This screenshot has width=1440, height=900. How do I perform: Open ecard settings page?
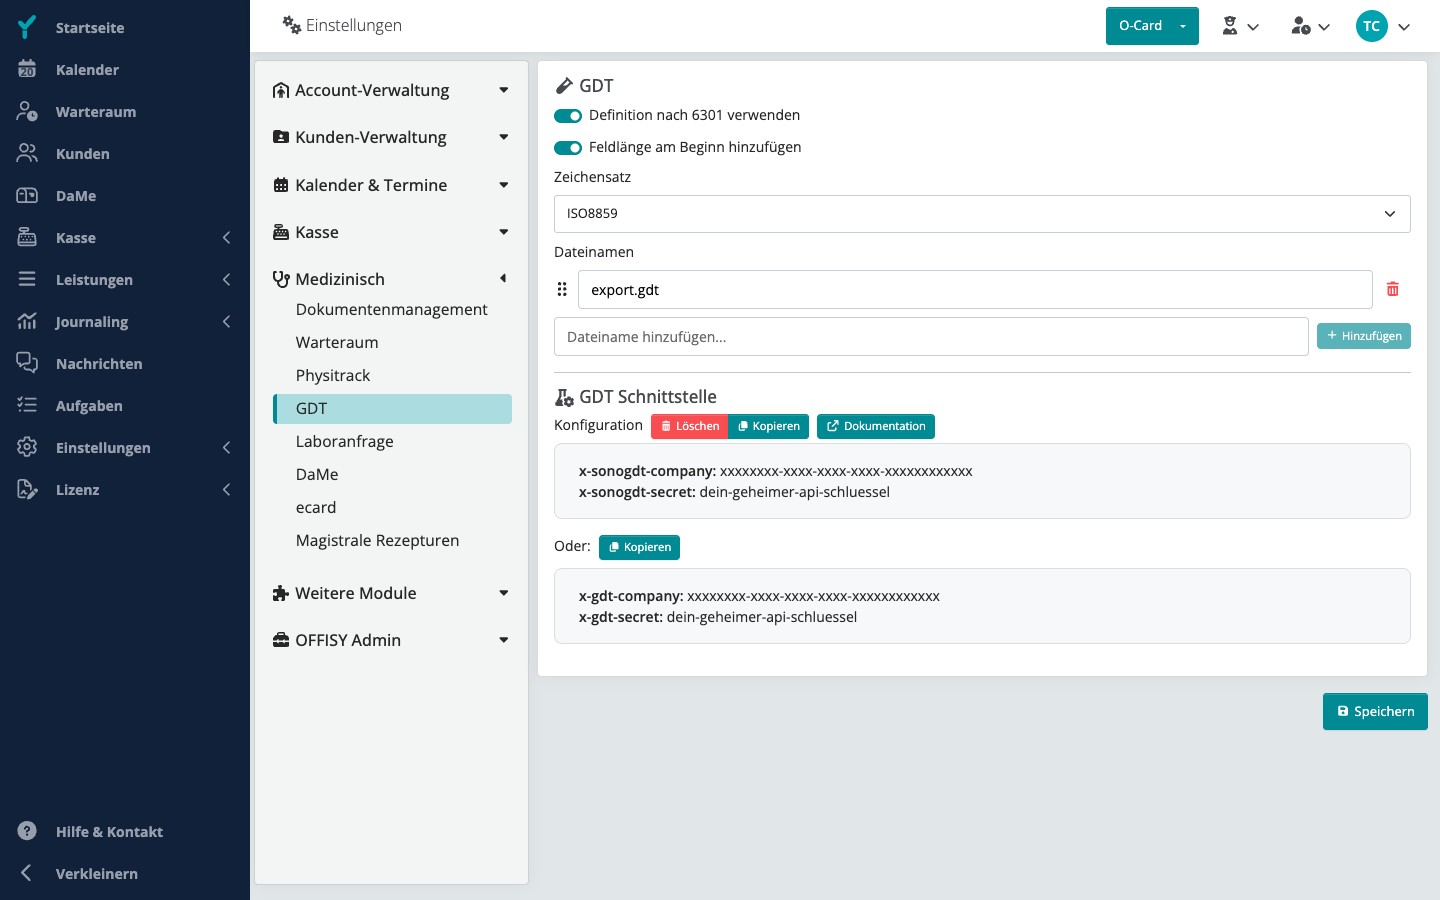coord(392,507)
